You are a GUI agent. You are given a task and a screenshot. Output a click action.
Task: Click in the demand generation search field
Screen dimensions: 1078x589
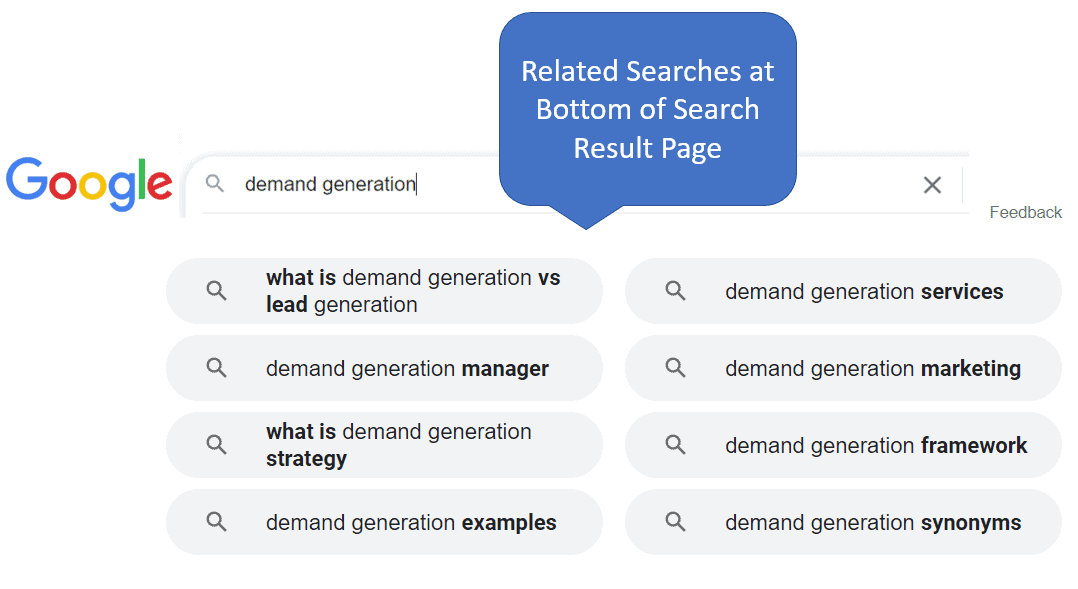point(330,184)
